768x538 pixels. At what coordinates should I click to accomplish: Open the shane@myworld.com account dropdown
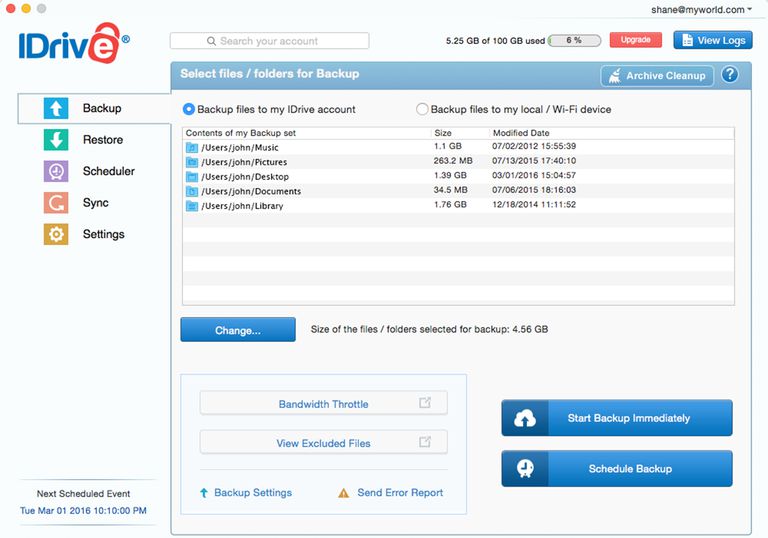[x=701, y=9]
